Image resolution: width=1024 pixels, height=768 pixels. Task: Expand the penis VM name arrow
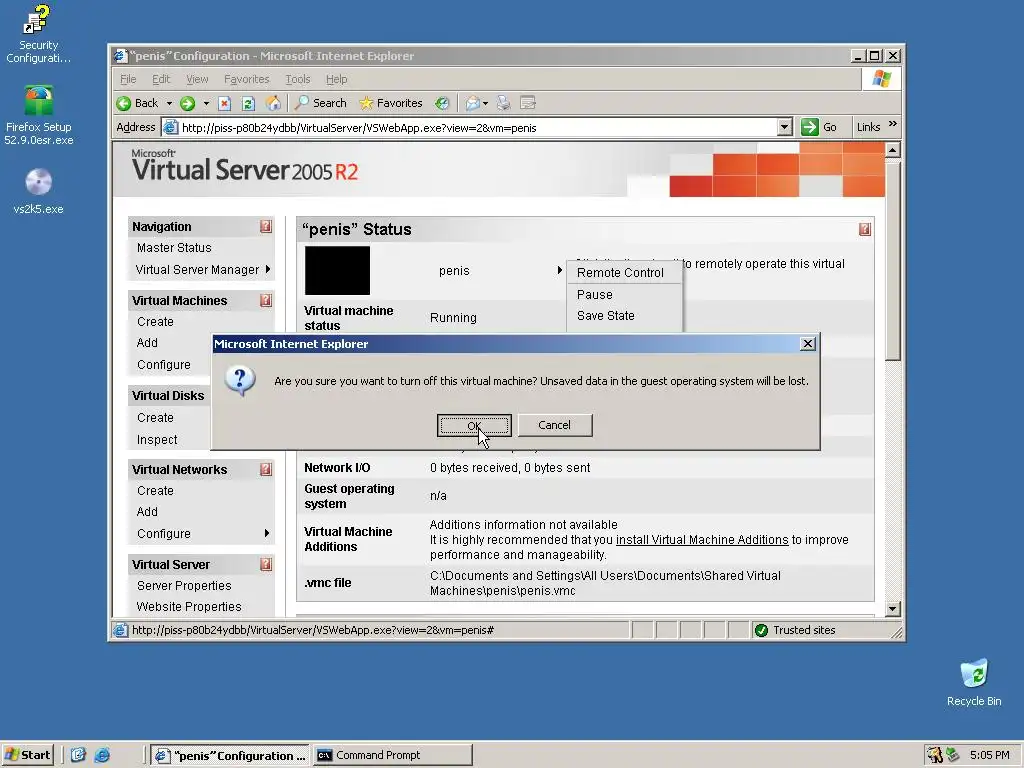pyautogui.click(x=560, y=270)
